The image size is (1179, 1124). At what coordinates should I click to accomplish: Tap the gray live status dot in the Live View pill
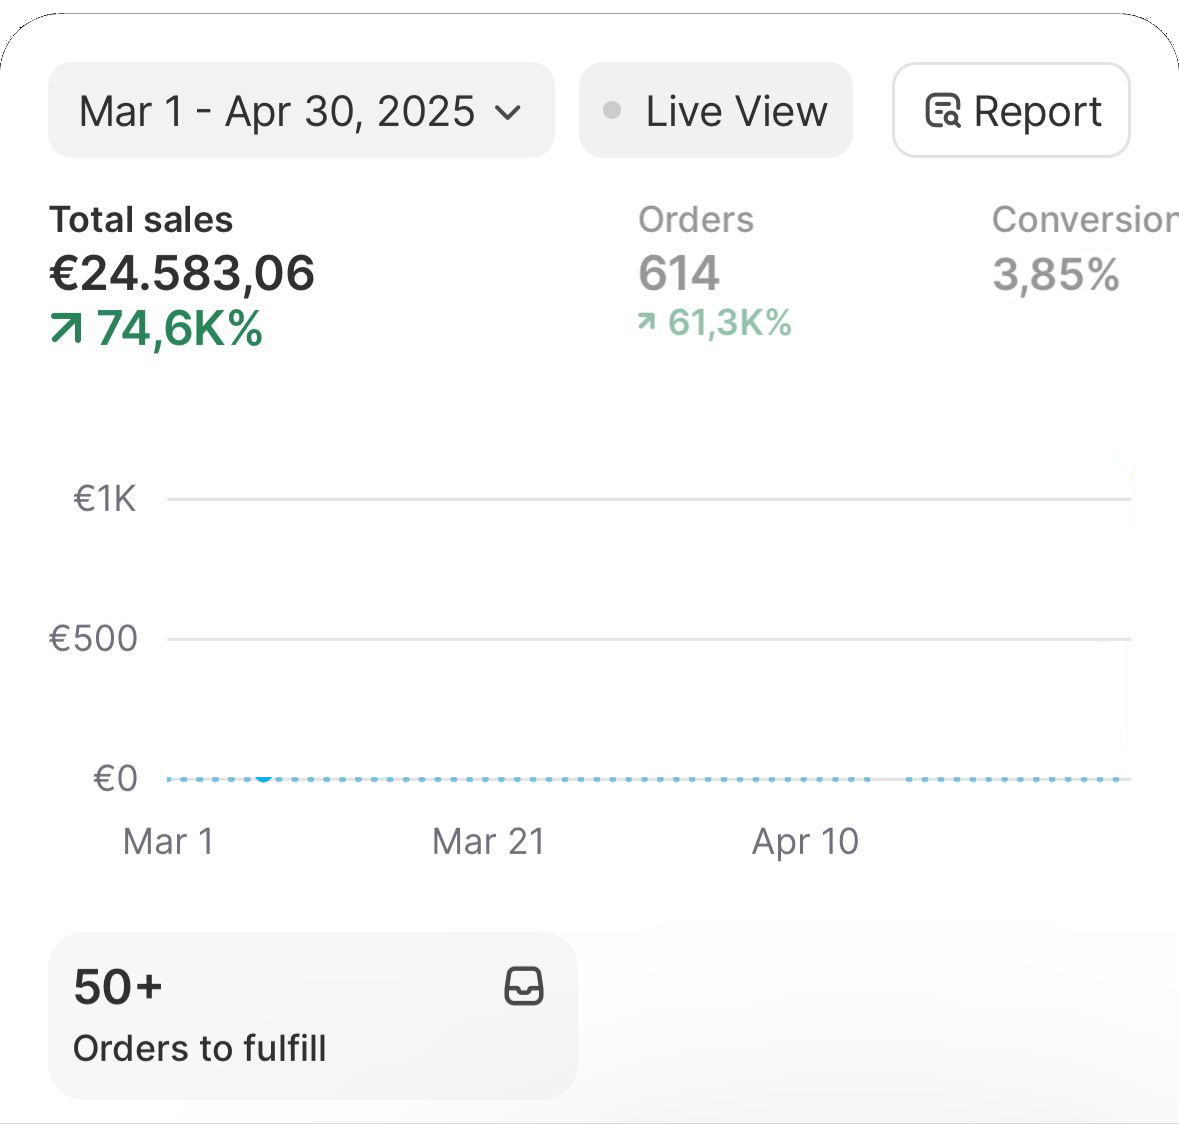[x=614, y=110]
